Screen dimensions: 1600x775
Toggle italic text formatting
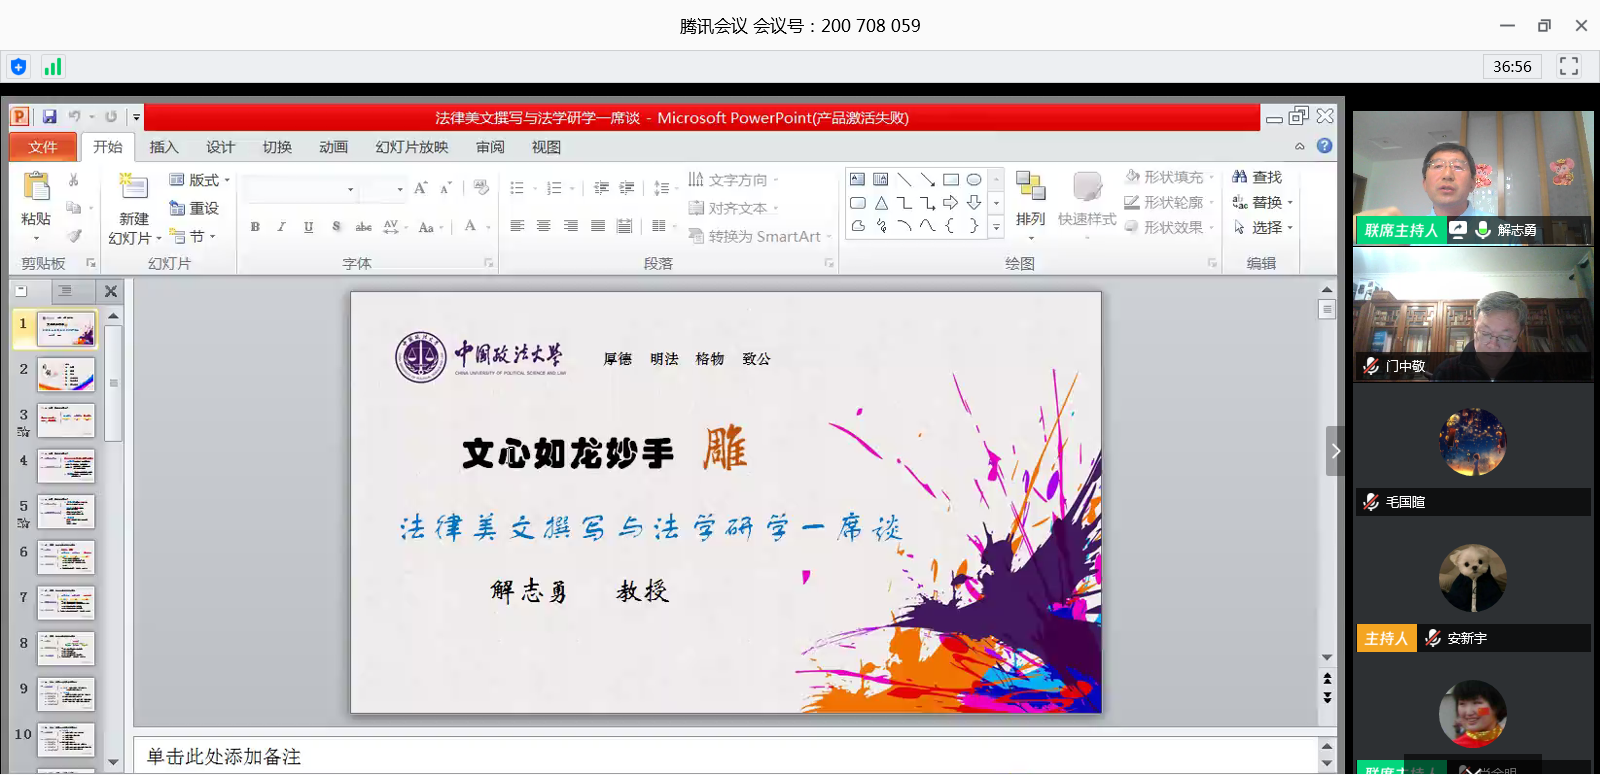(281, 227)
